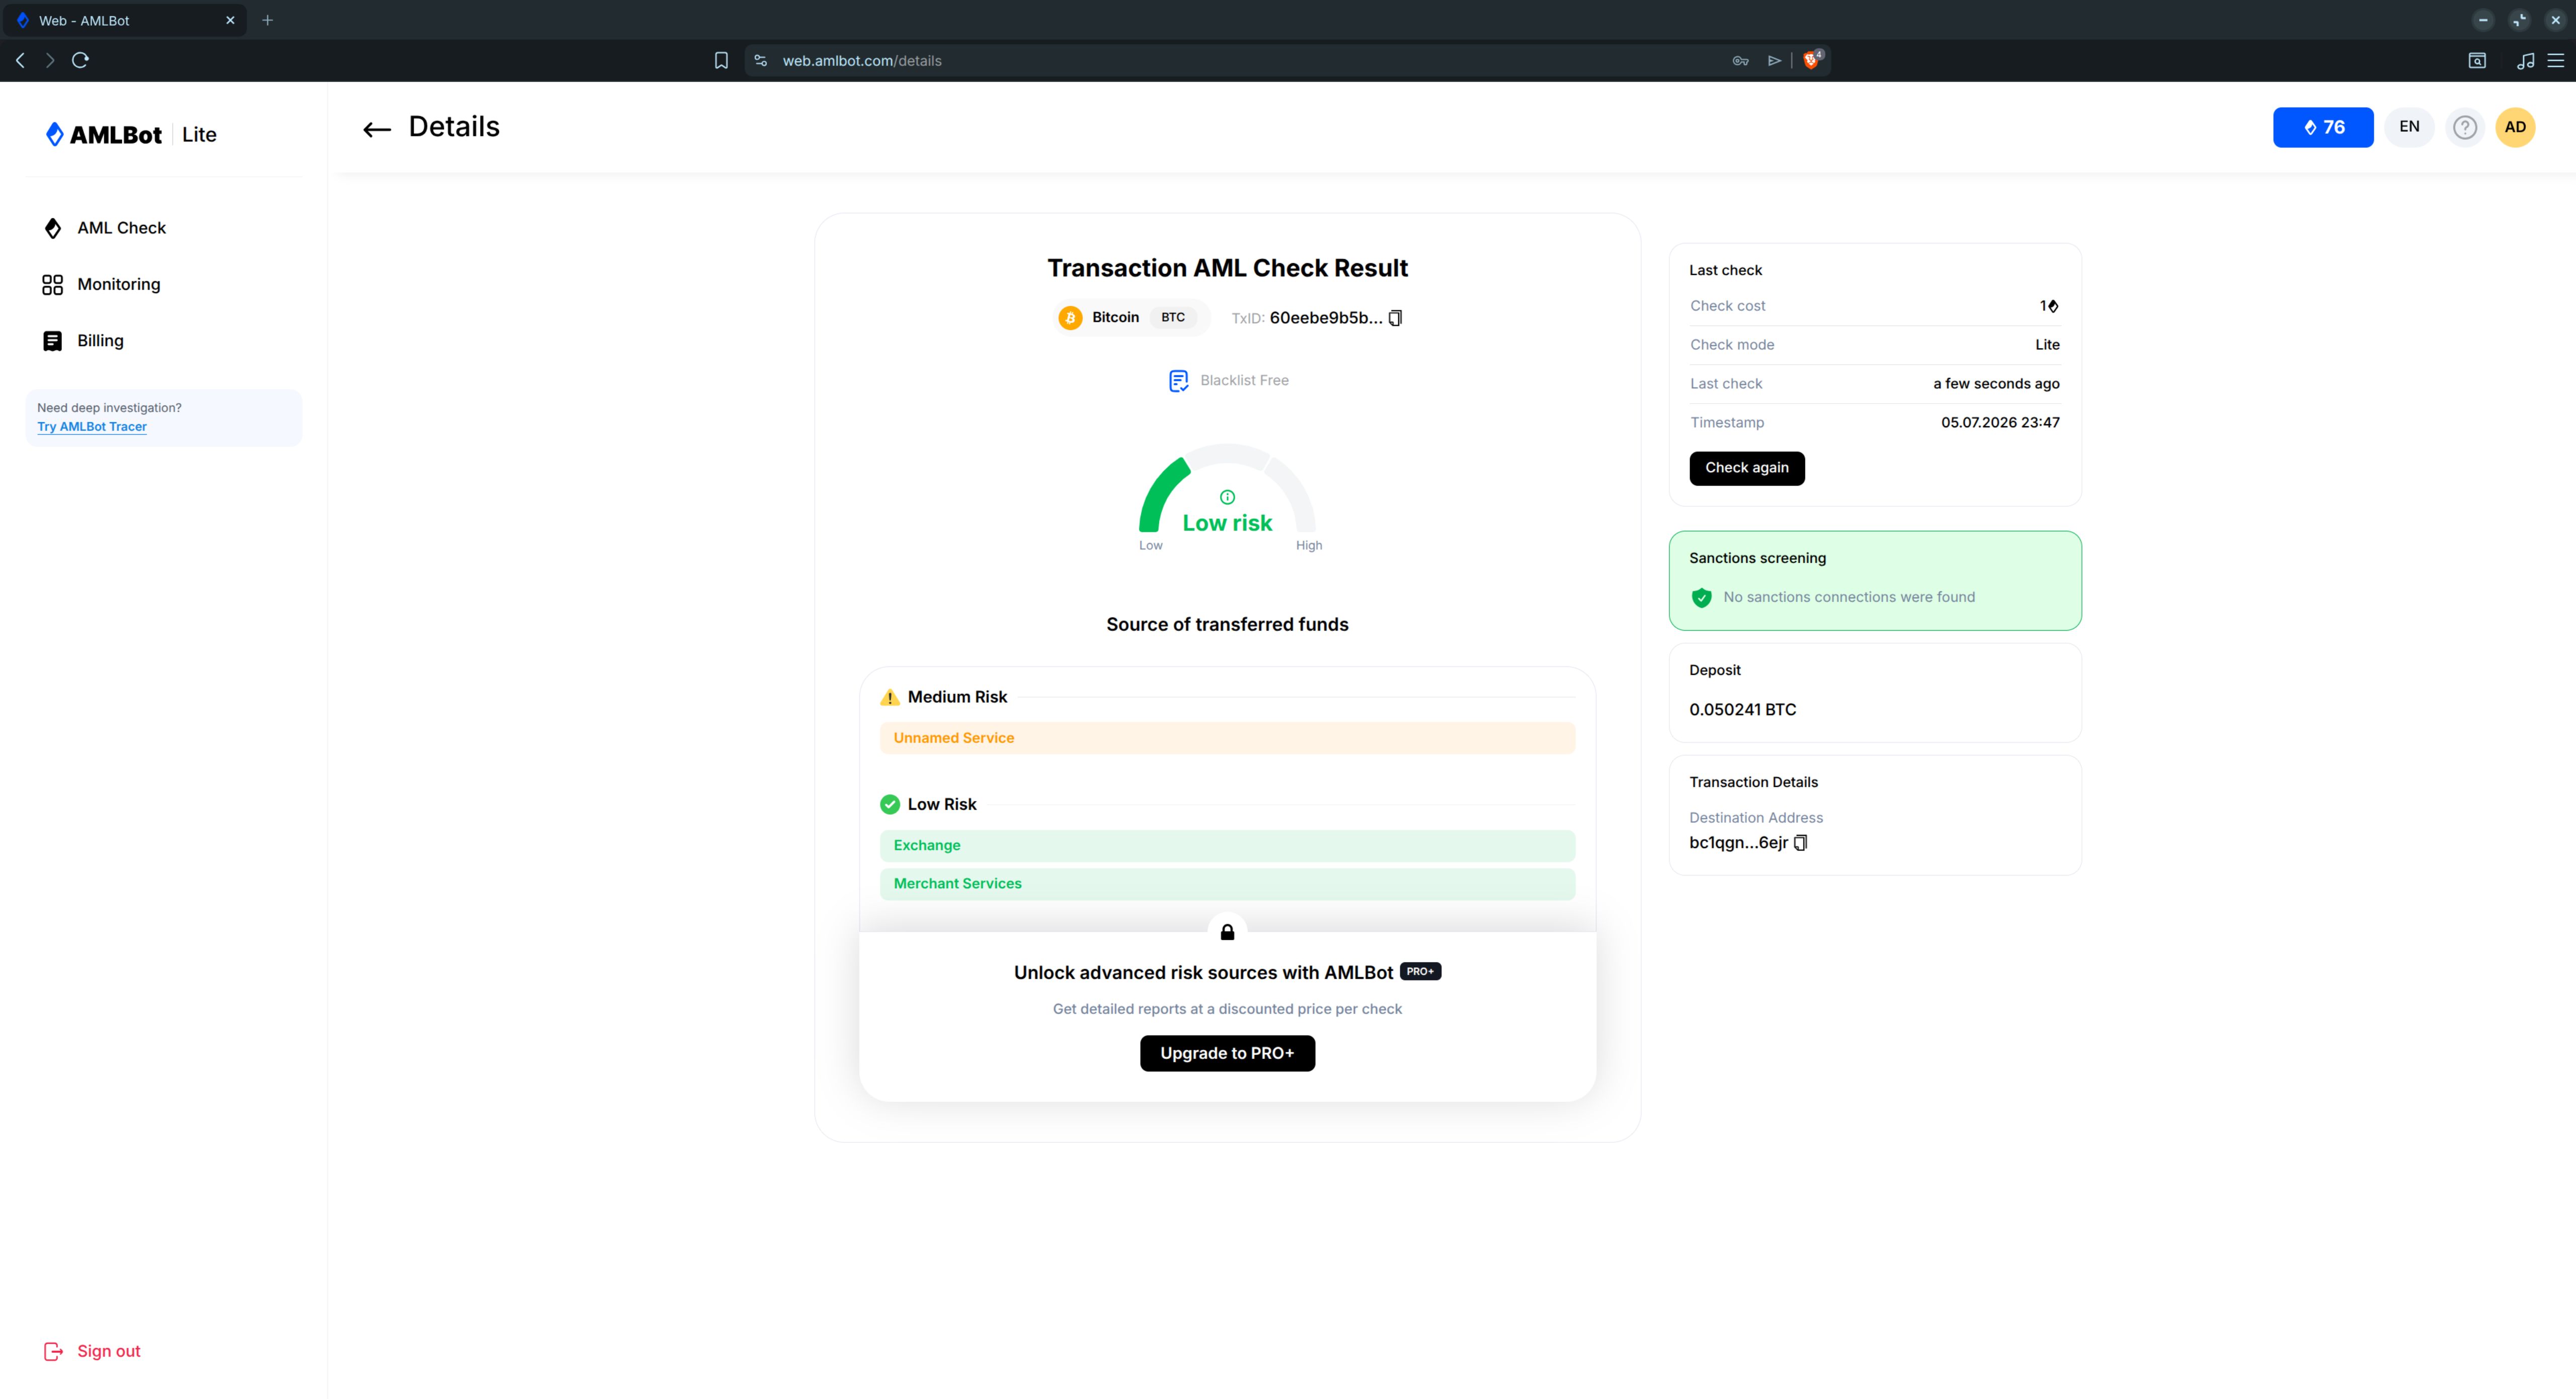Screen dimensions: 2576x1399
Task: Click the music note icon in browser toolbar
Action: [2525, 61]
